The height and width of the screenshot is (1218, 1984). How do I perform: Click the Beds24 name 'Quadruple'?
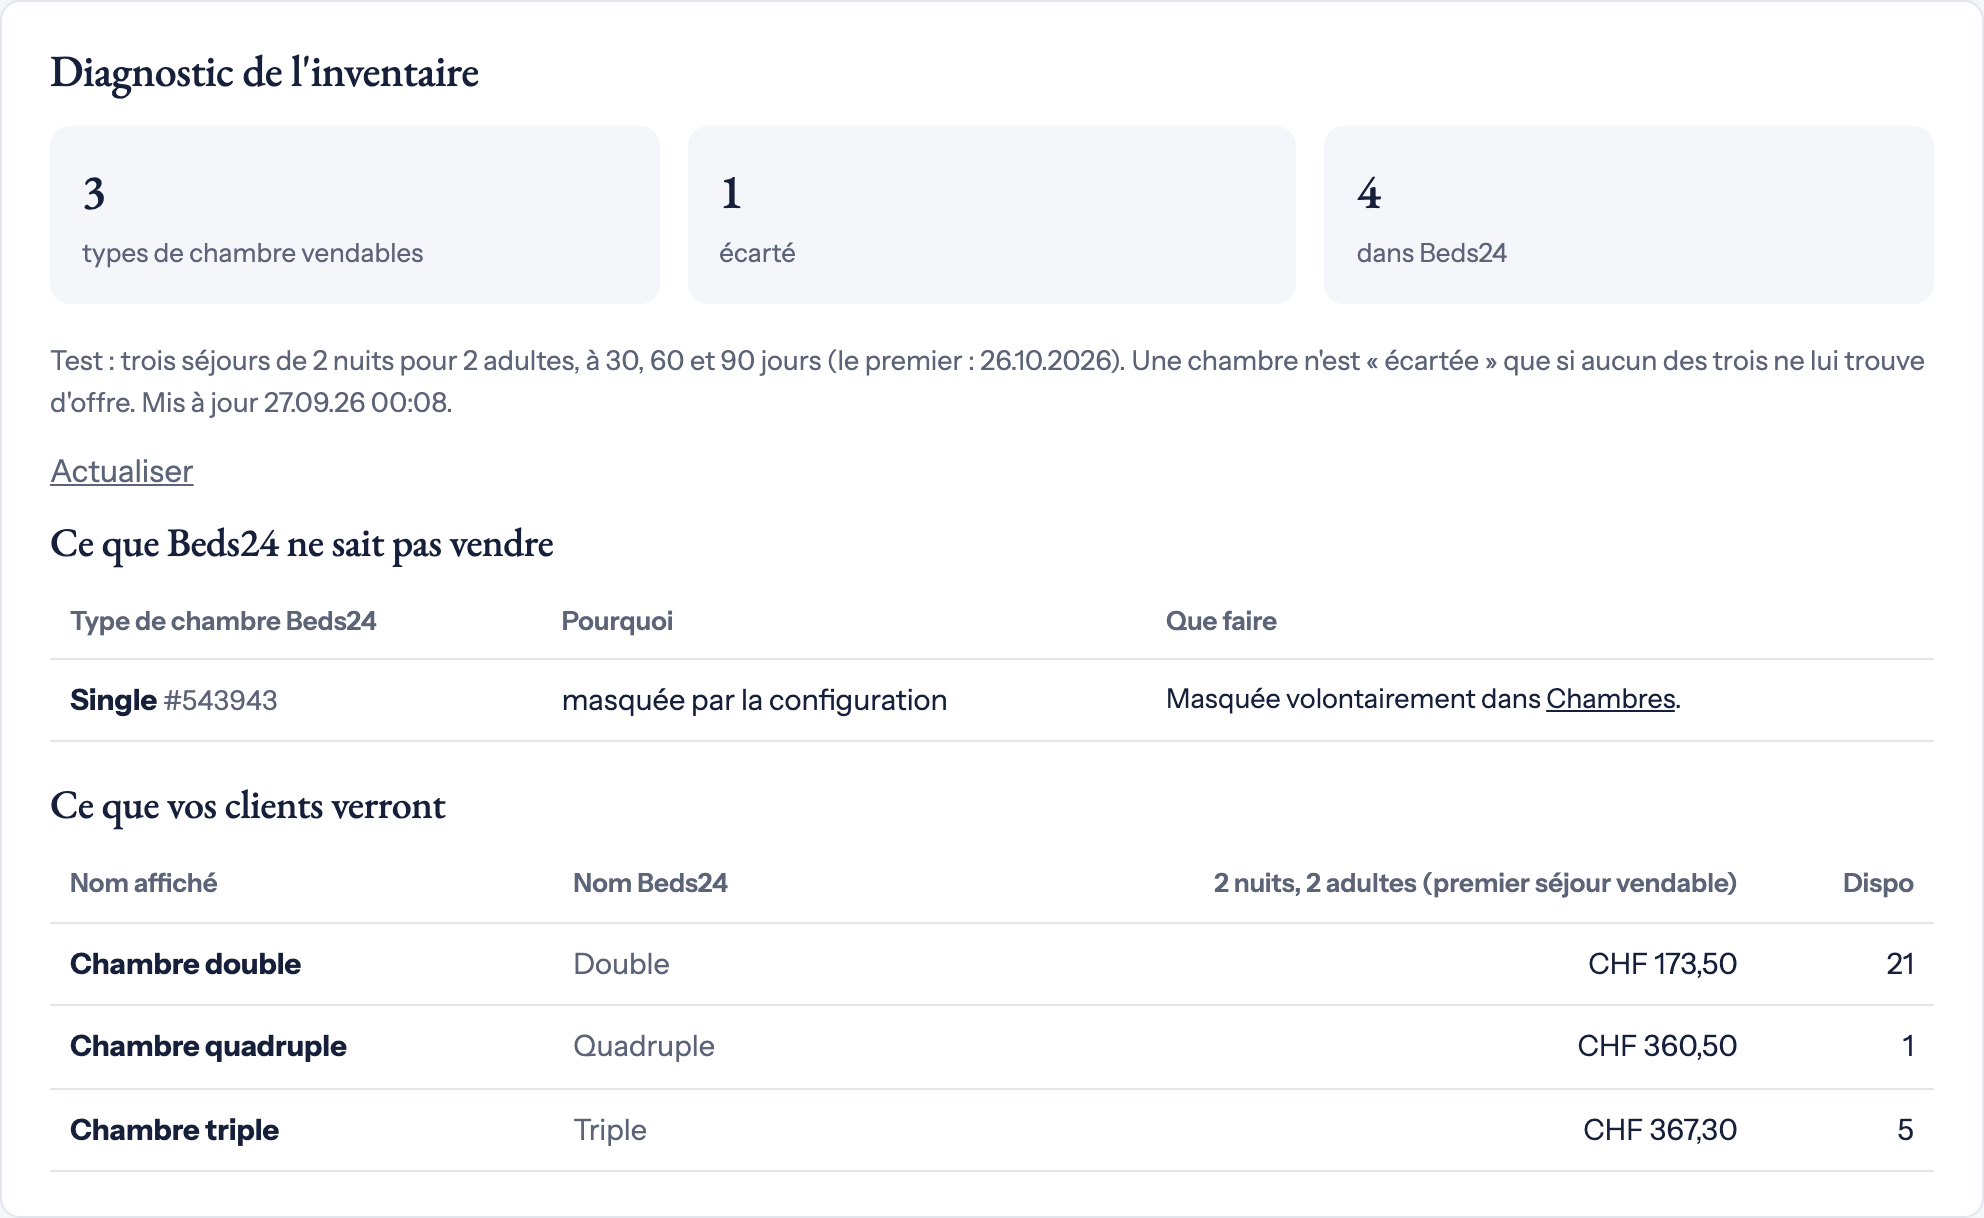[x=644, y=1046]
